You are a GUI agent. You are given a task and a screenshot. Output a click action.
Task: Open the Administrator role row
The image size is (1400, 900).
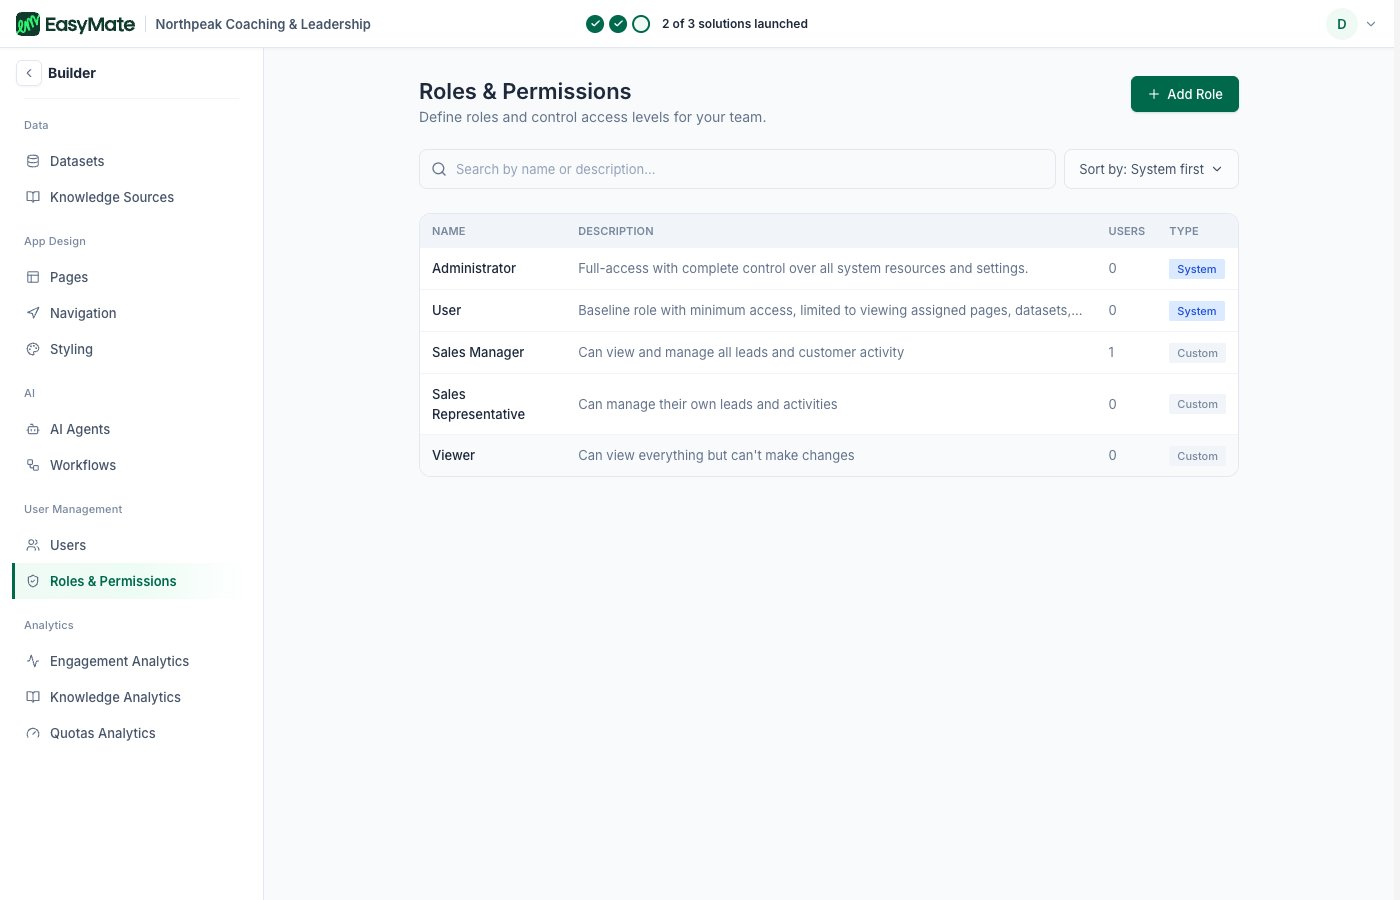pyautogui.click(x=829, y=268)
